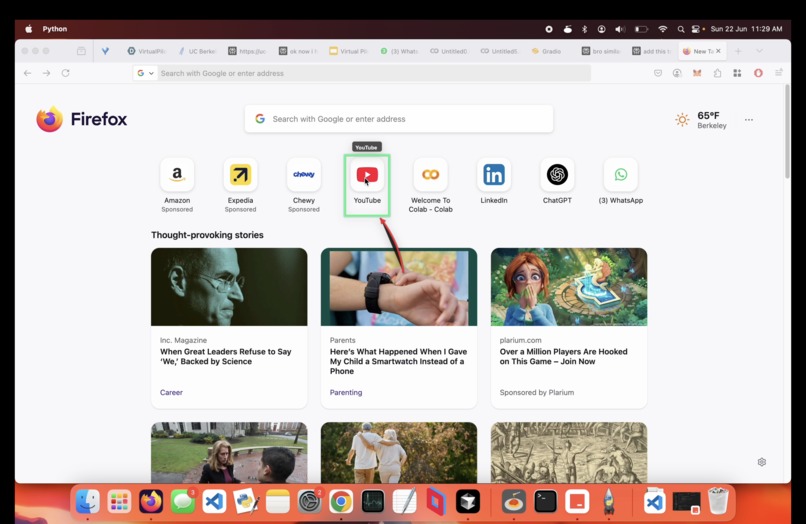The image size is (806, 524).
Task: Close the New Tab tab
Action: (718, 51)
